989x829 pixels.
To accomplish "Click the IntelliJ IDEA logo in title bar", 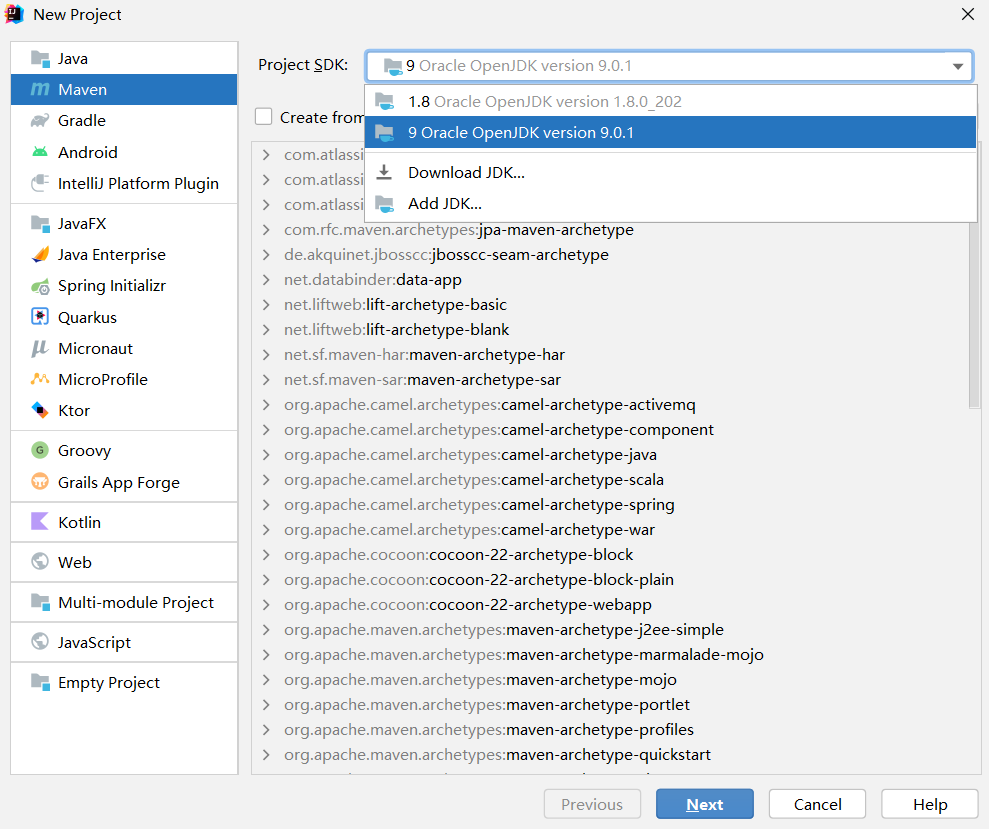I will pos(14,14).
